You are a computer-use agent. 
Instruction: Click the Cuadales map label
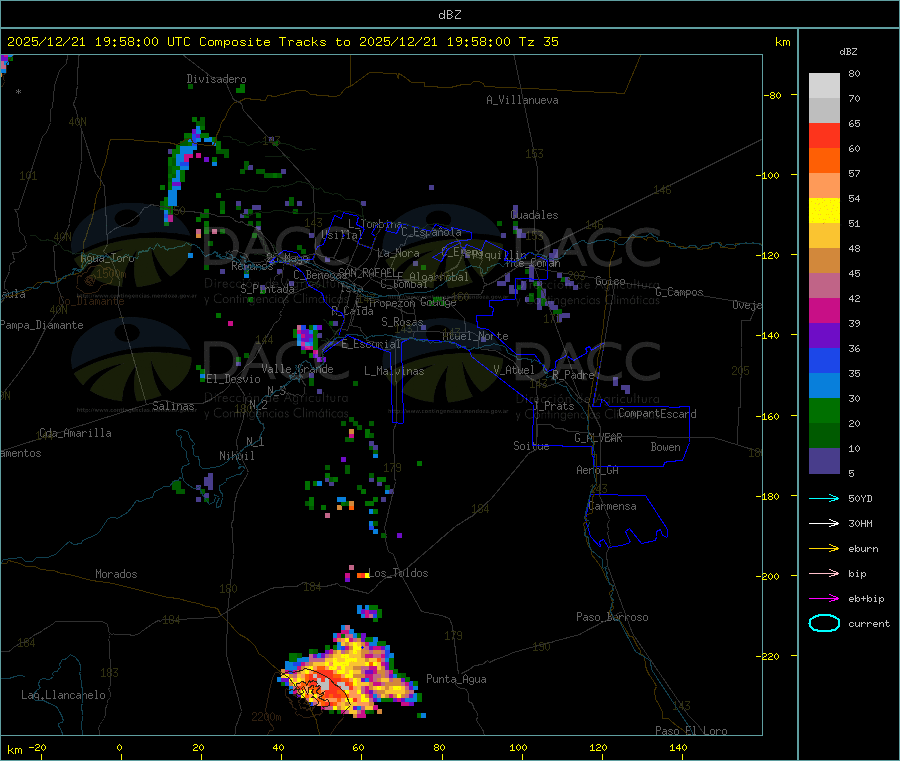[x=534, y=215]
